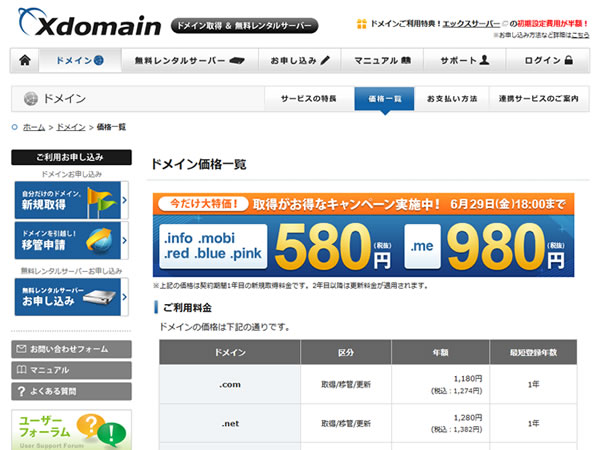
Task: Open the サポート navigation tab
Action: [x=465, y=60]
